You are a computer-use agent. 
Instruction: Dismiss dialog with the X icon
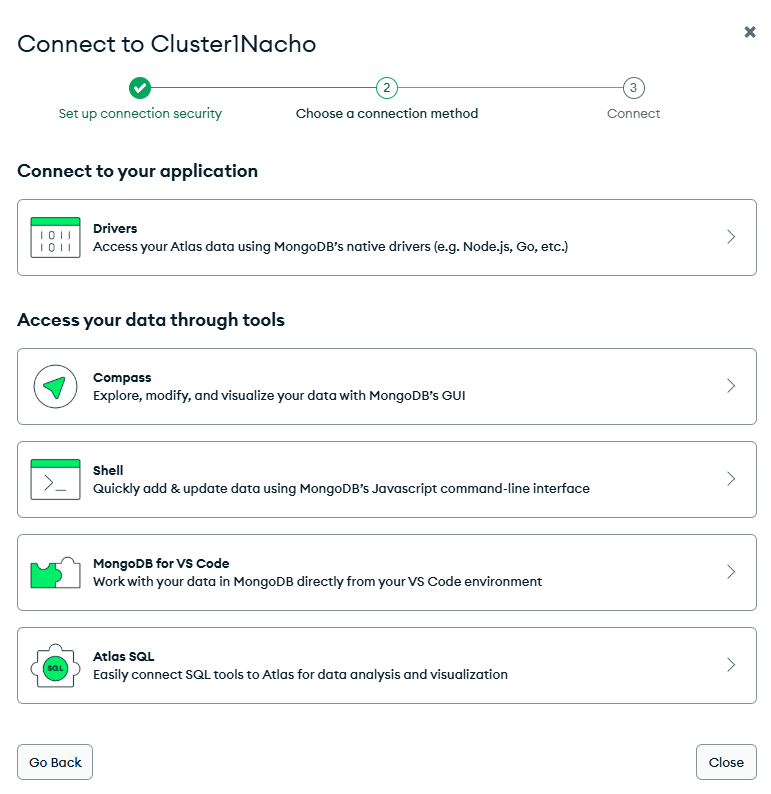pos(750,32)
